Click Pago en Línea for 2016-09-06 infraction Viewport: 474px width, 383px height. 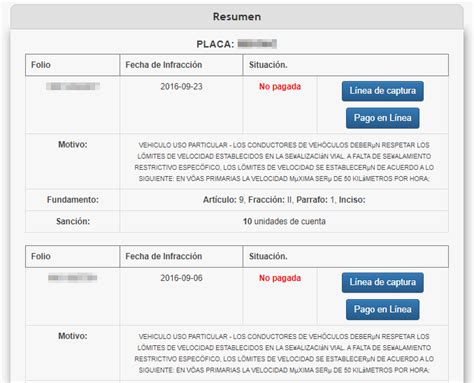click(x=382, y=309)
